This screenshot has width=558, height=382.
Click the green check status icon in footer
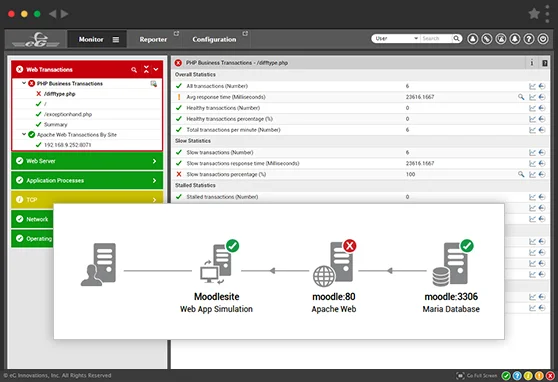pyautogui.click(x=506, y=376)
